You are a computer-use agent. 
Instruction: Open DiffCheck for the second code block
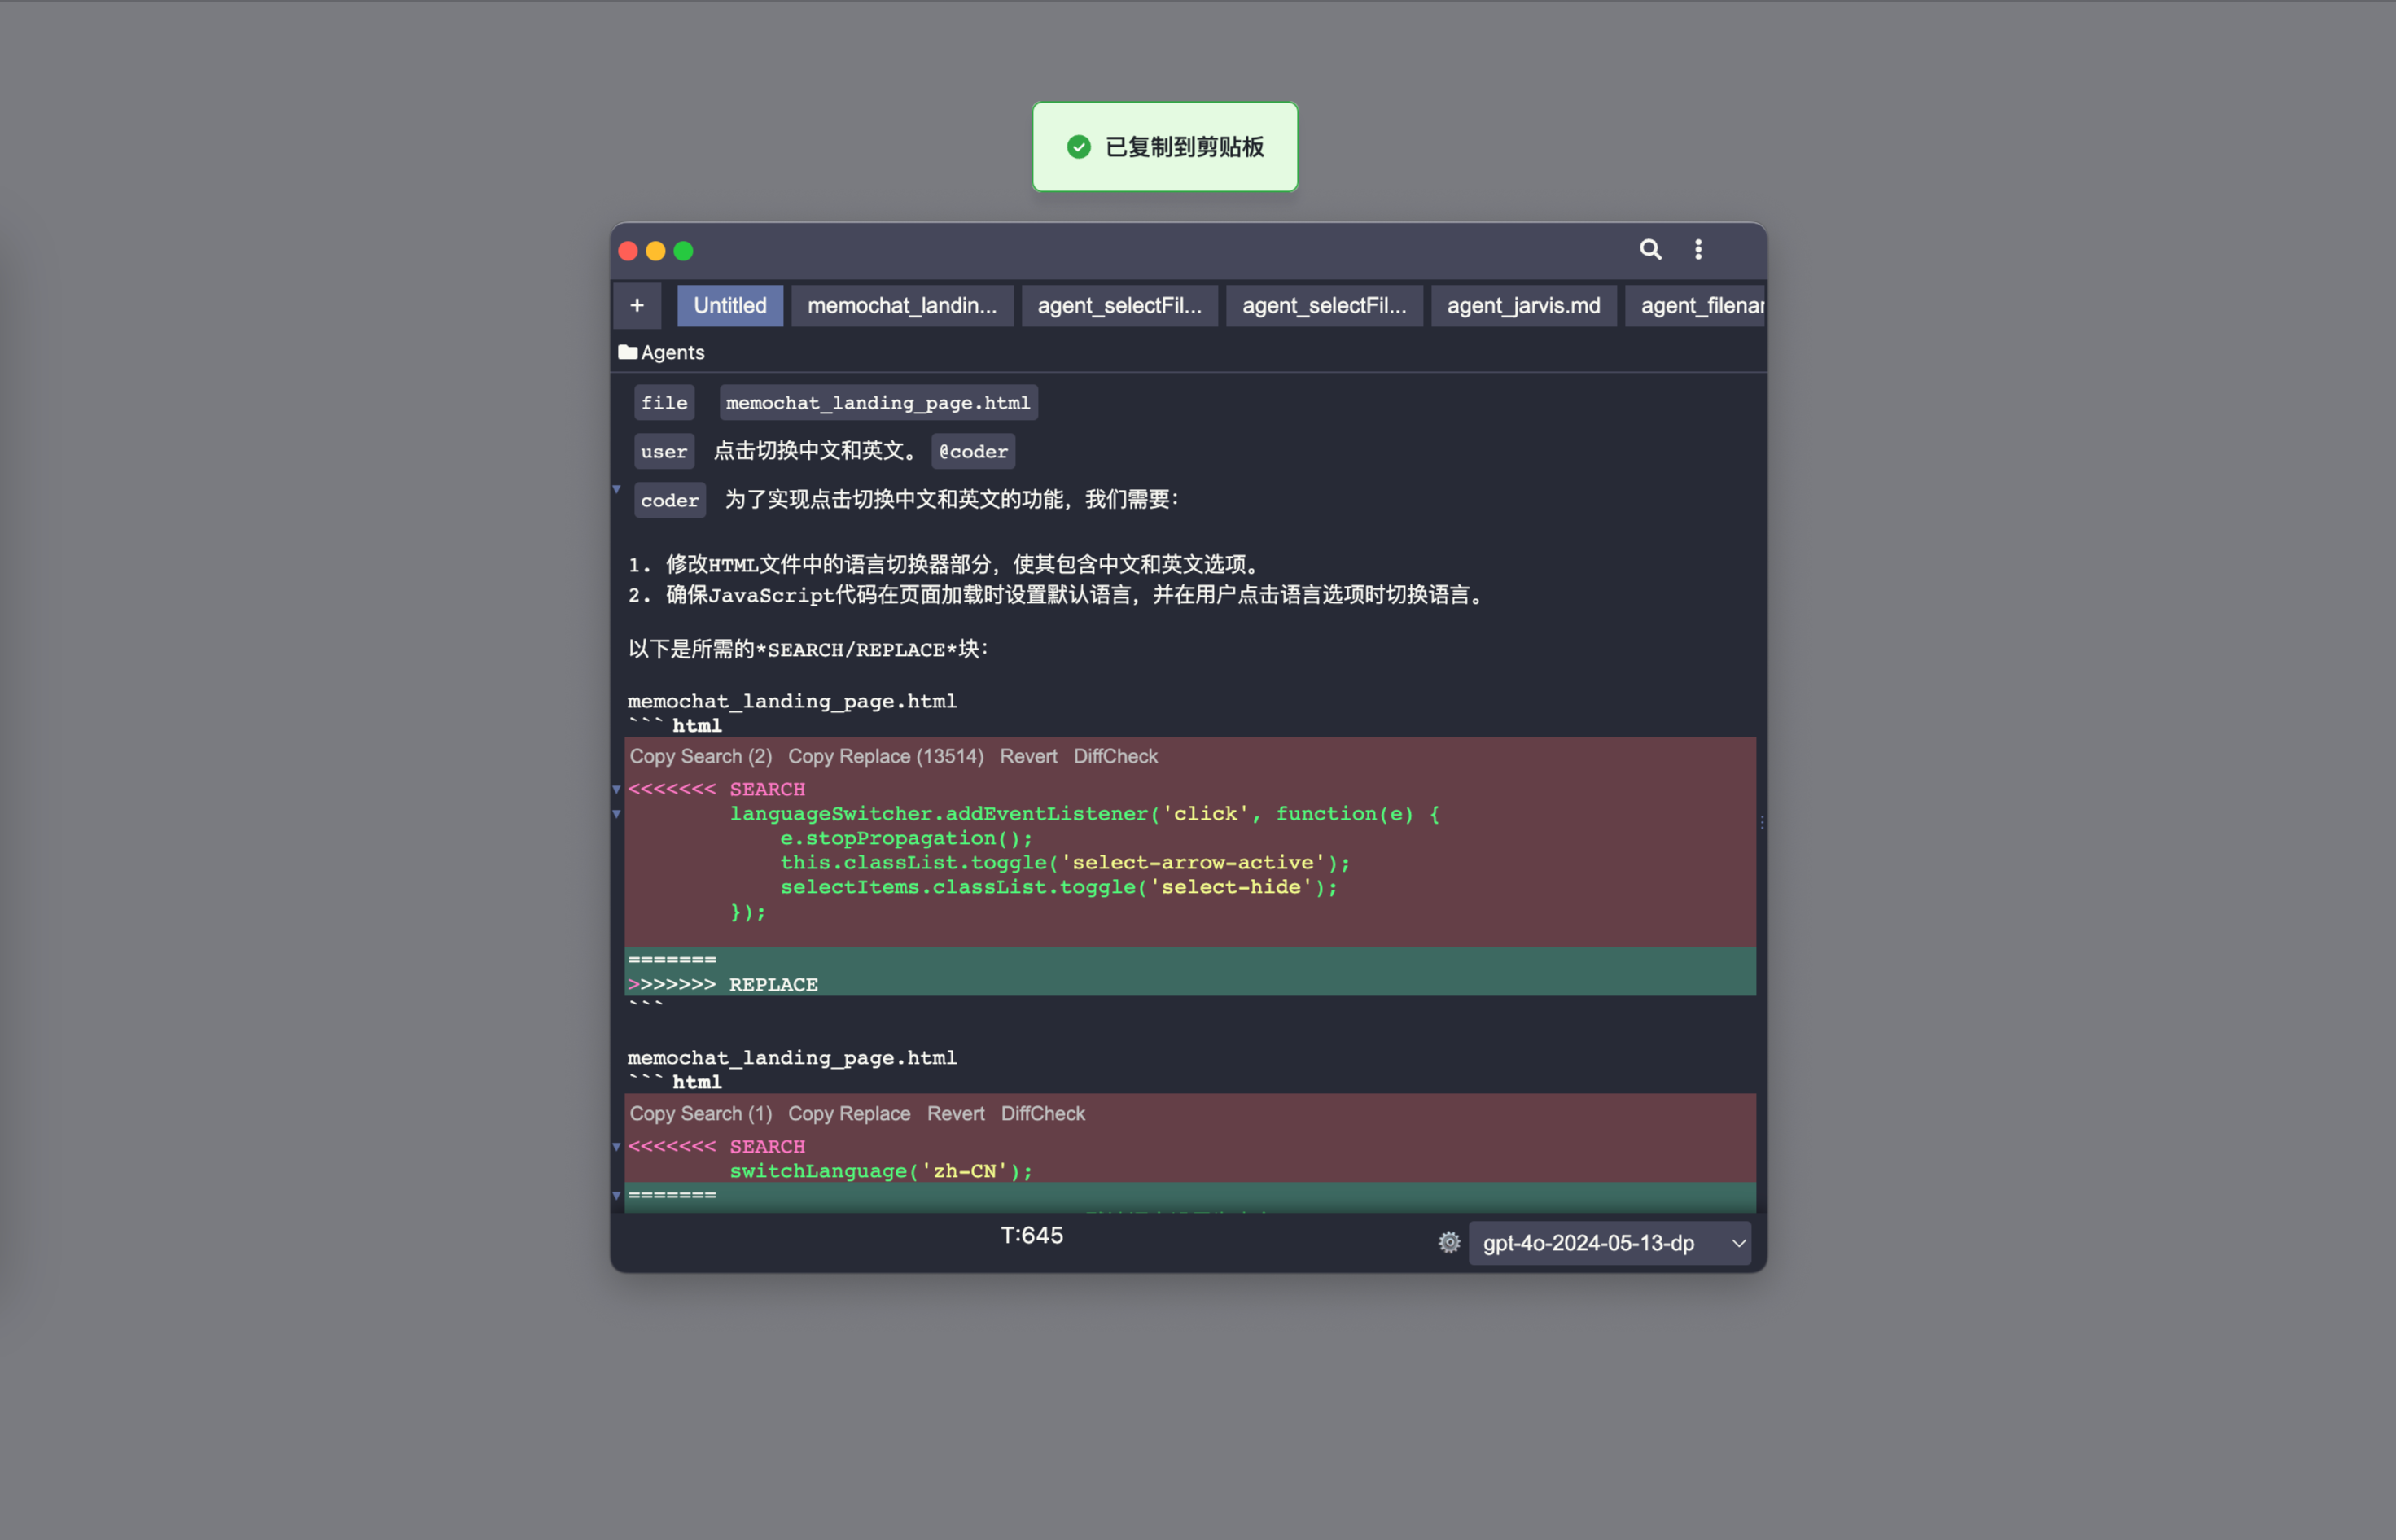tap(1042, 1113)
